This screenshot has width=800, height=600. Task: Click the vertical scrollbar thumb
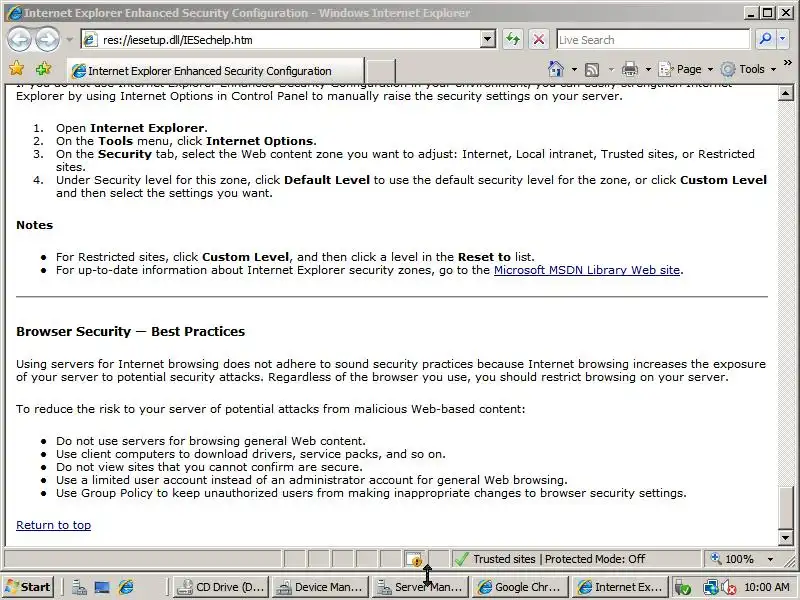point(785,508)
